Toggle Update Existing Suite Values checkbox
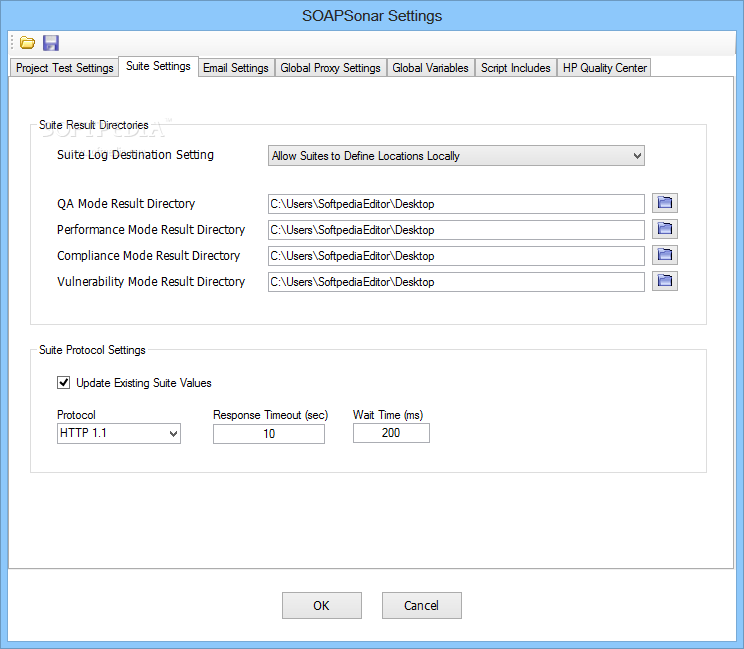Image resolution: width=744 pixels, height=649 pixels. [64, 382]
